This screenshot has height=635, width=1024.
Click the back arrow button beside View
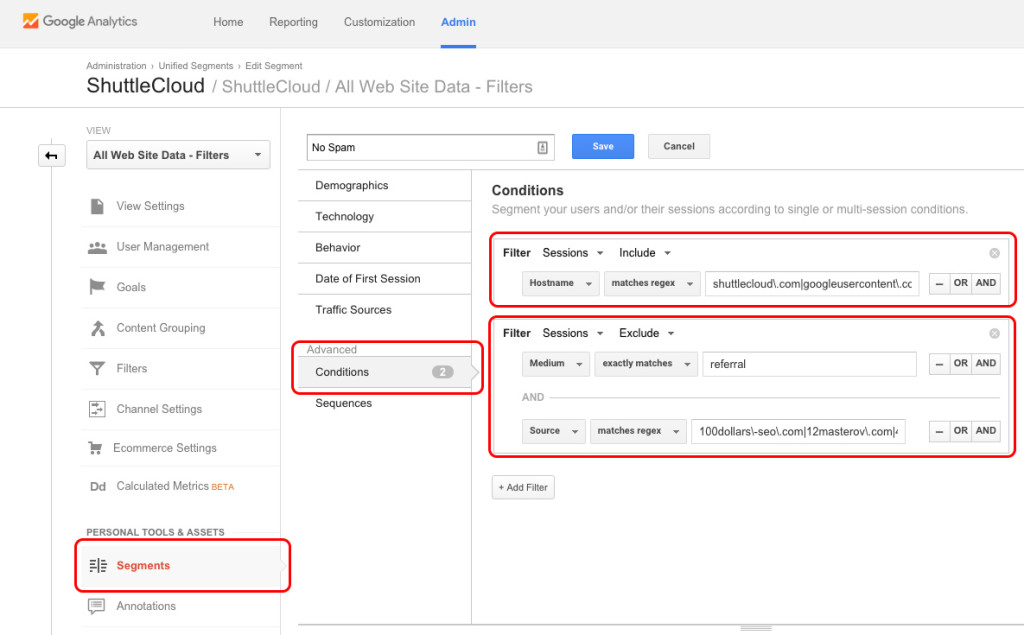pyautogui.click(x=52, y=155)
